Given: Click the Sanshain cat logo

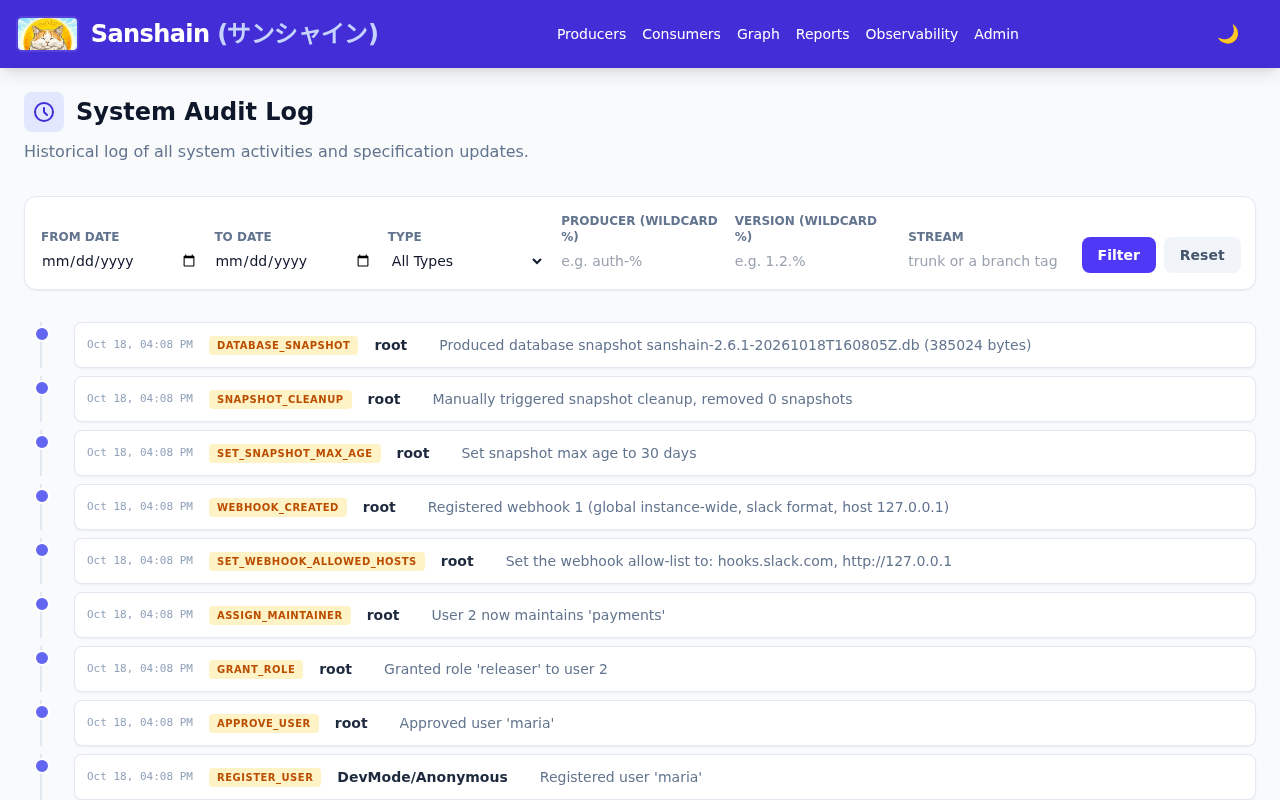Looking at the screenshot, I should coord(47,34).
